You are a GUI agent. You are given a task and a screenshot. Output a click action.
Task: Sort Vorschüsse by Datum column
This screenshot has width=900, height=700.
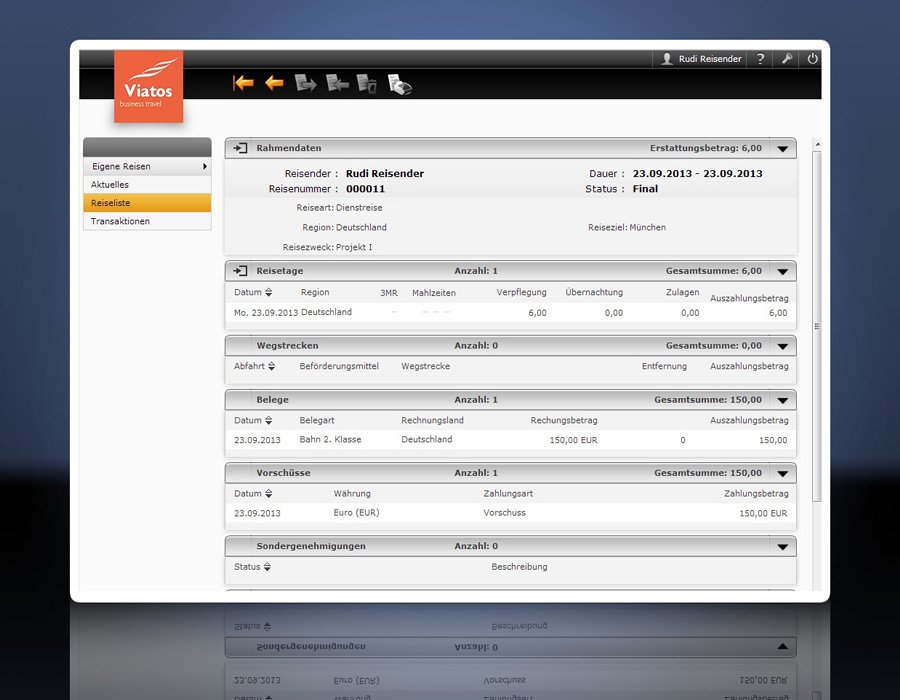pyautogui.click(x=268, y=493)
